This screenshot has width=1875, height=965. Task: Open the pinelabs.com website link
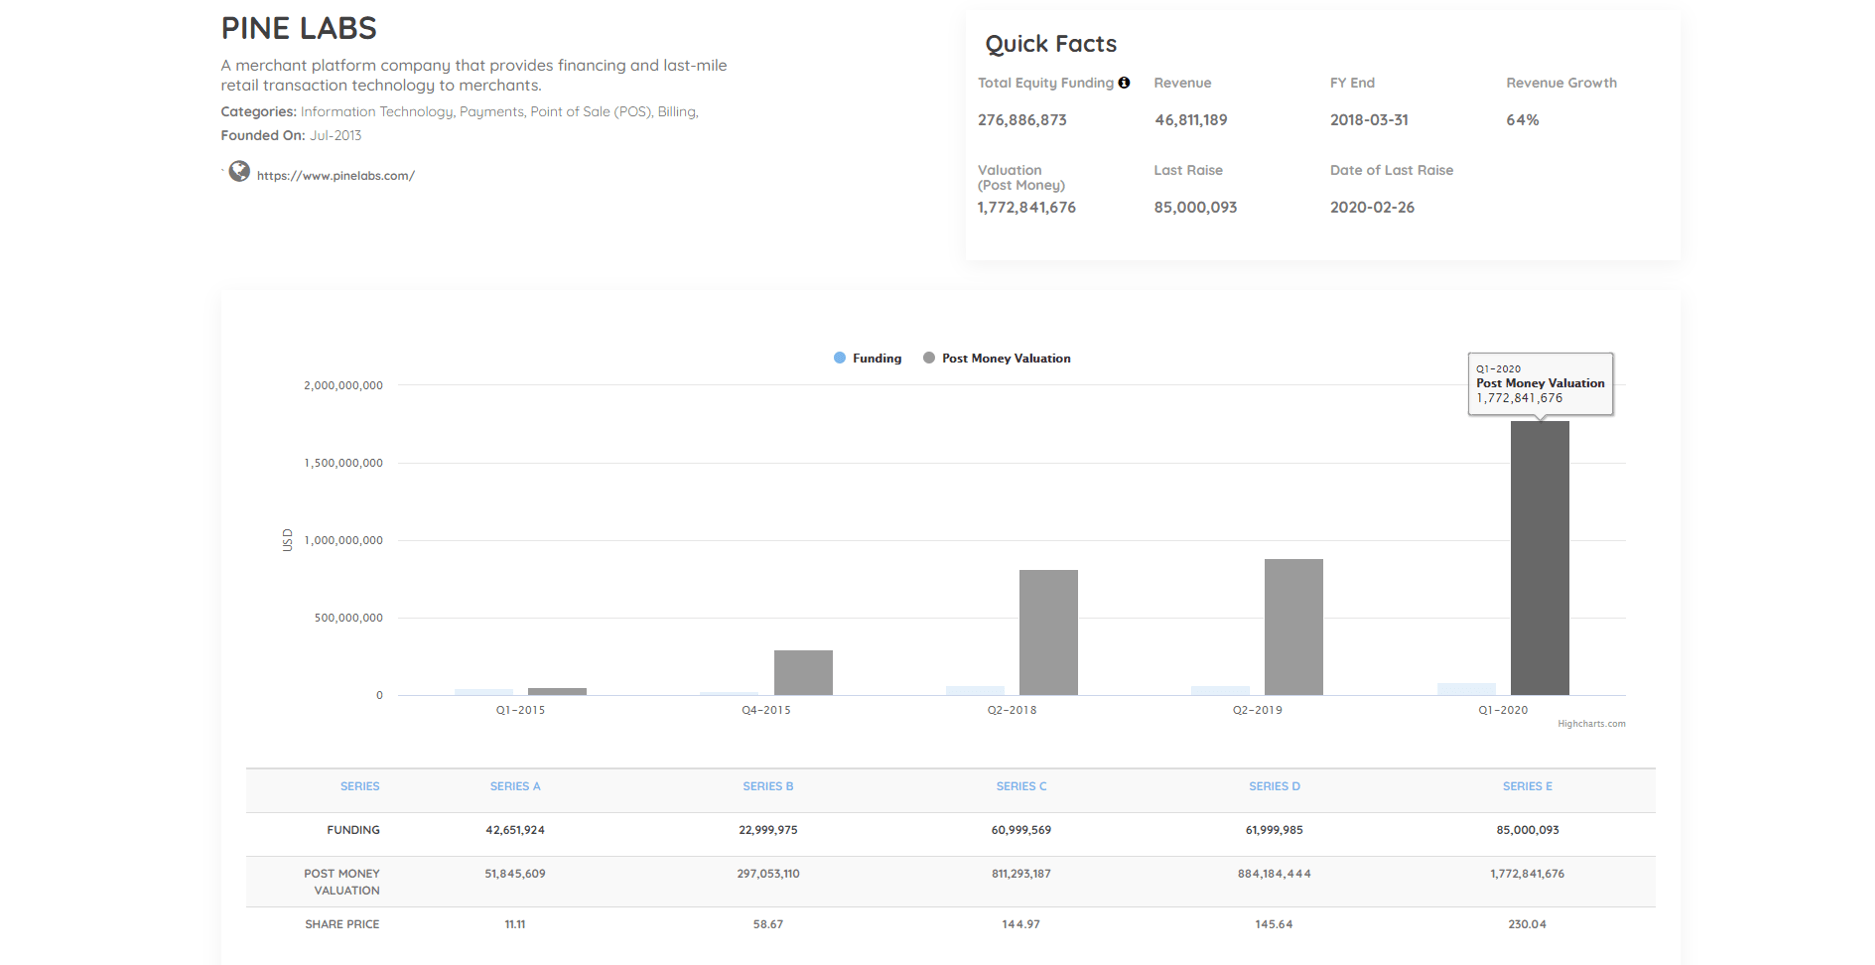point(335,176)
